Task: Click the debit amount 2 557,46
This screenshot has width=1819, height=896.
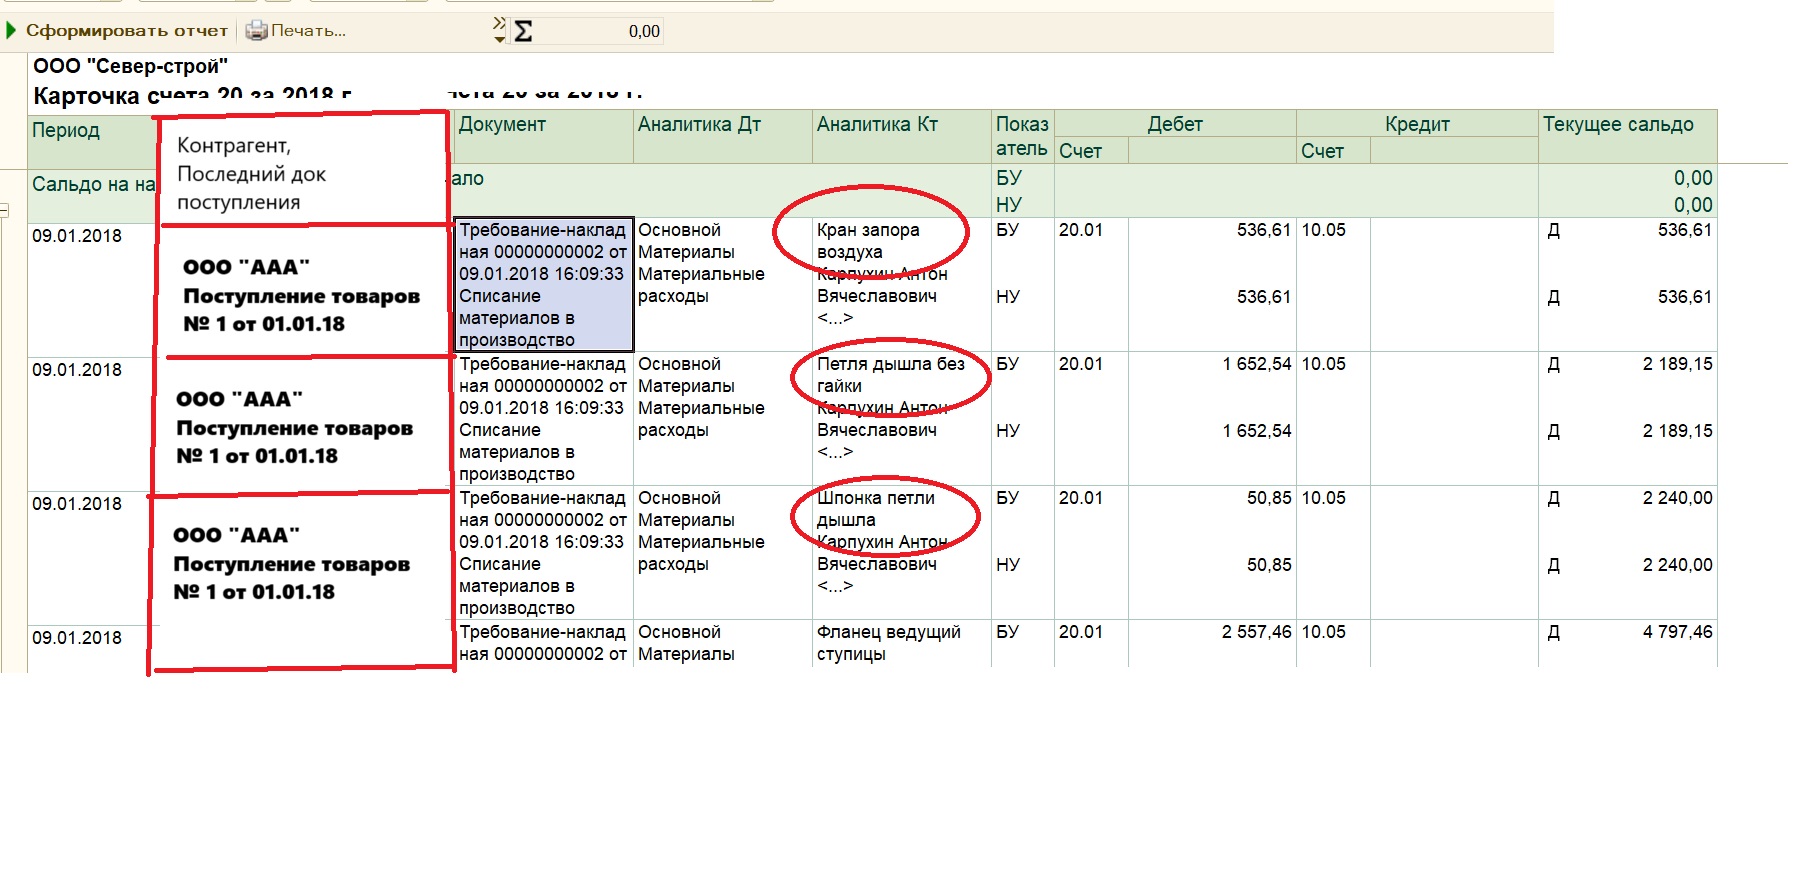Action: point(1256,632)
